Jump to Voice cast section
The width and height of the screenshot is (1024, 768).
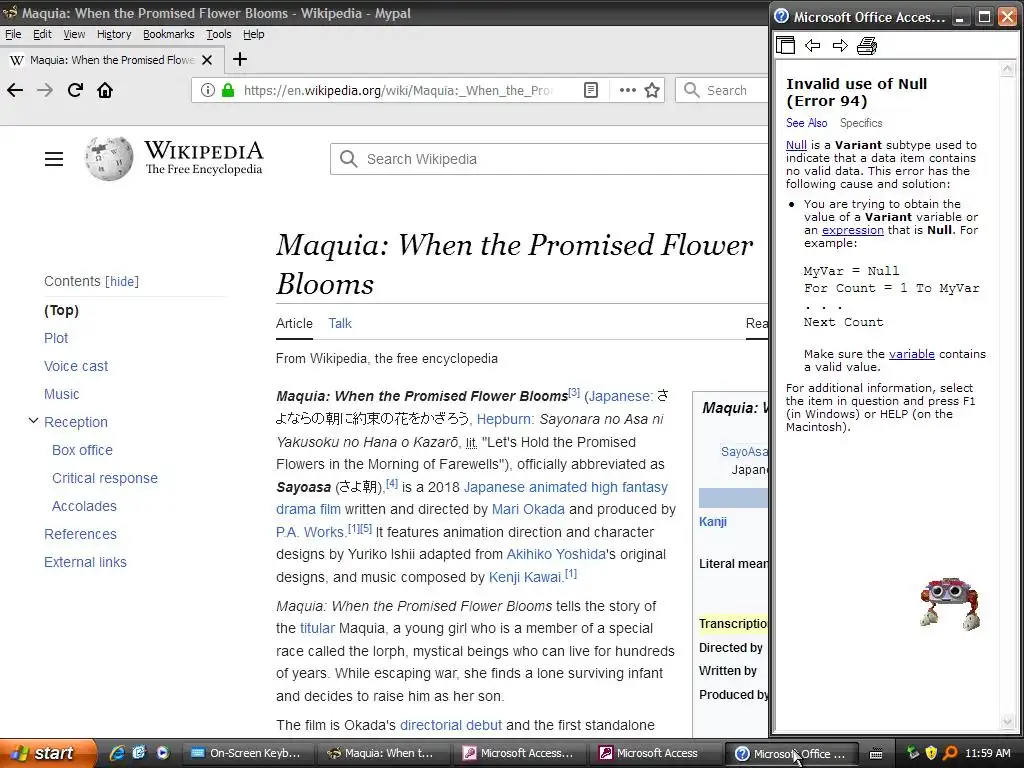click(76, 366)
